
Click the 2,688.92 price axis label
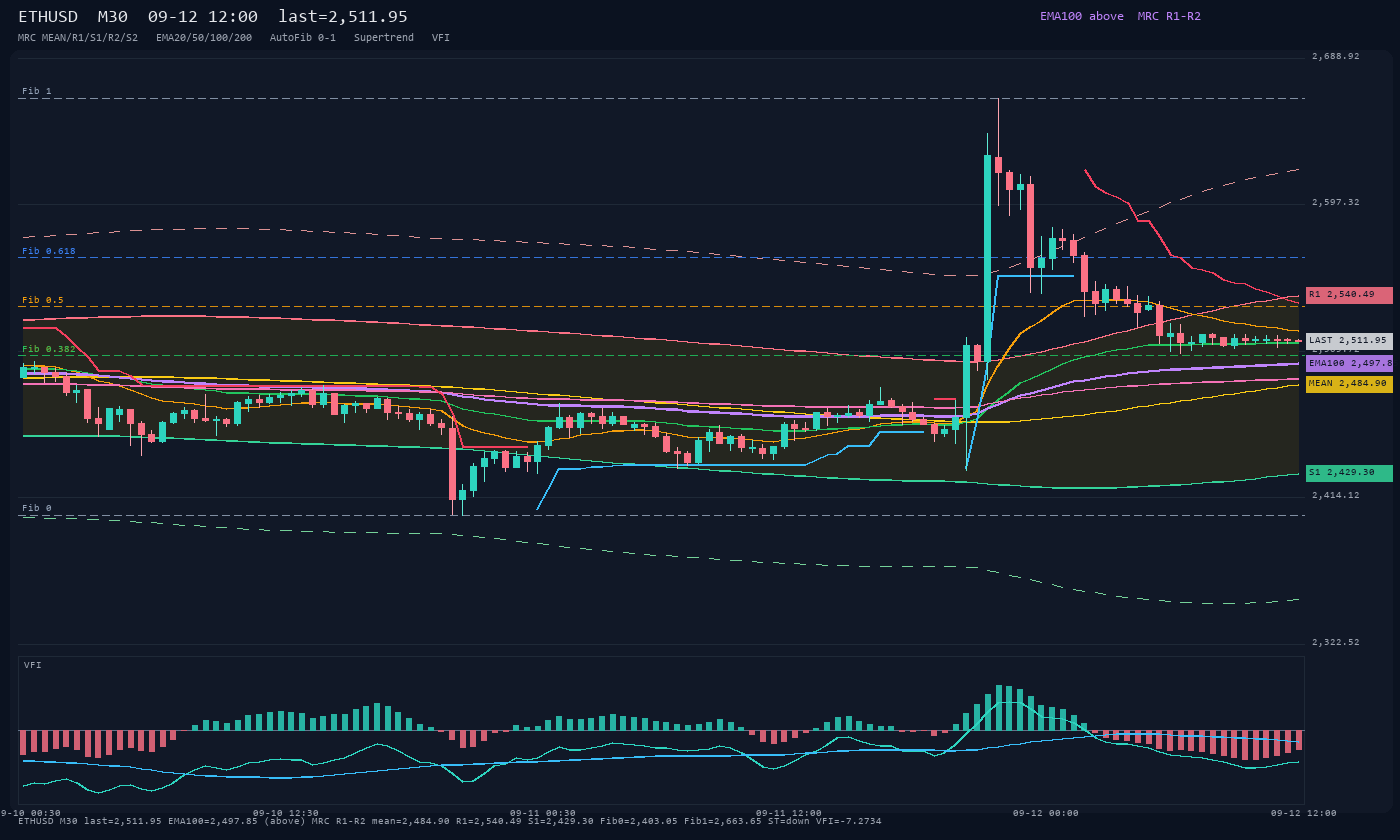pyautogui.click(x=1336, y=56)
